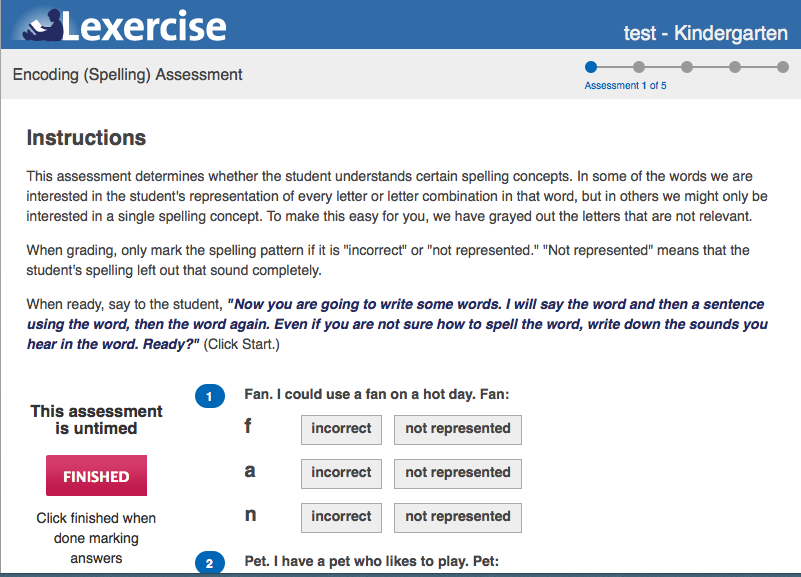Jump to second assessment progress dot

click(639, 68)
